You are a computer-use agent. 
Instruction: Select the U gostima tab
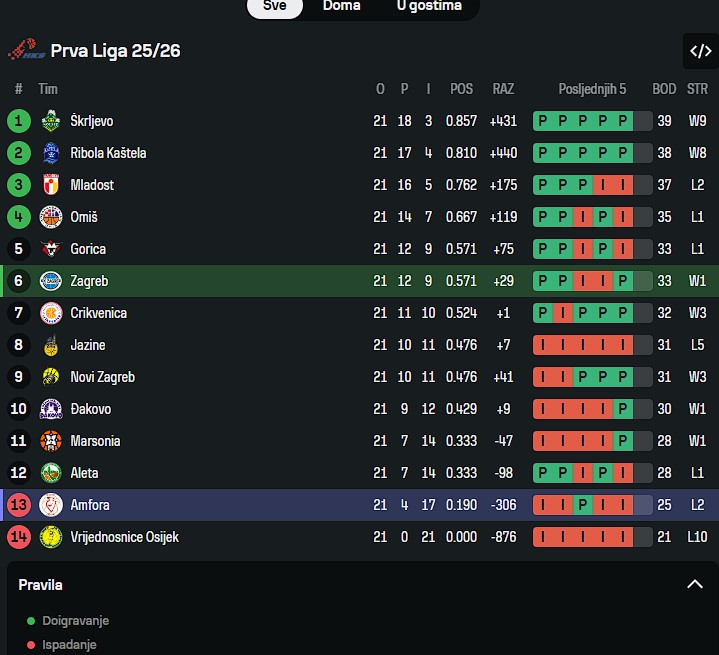(429, 6)
